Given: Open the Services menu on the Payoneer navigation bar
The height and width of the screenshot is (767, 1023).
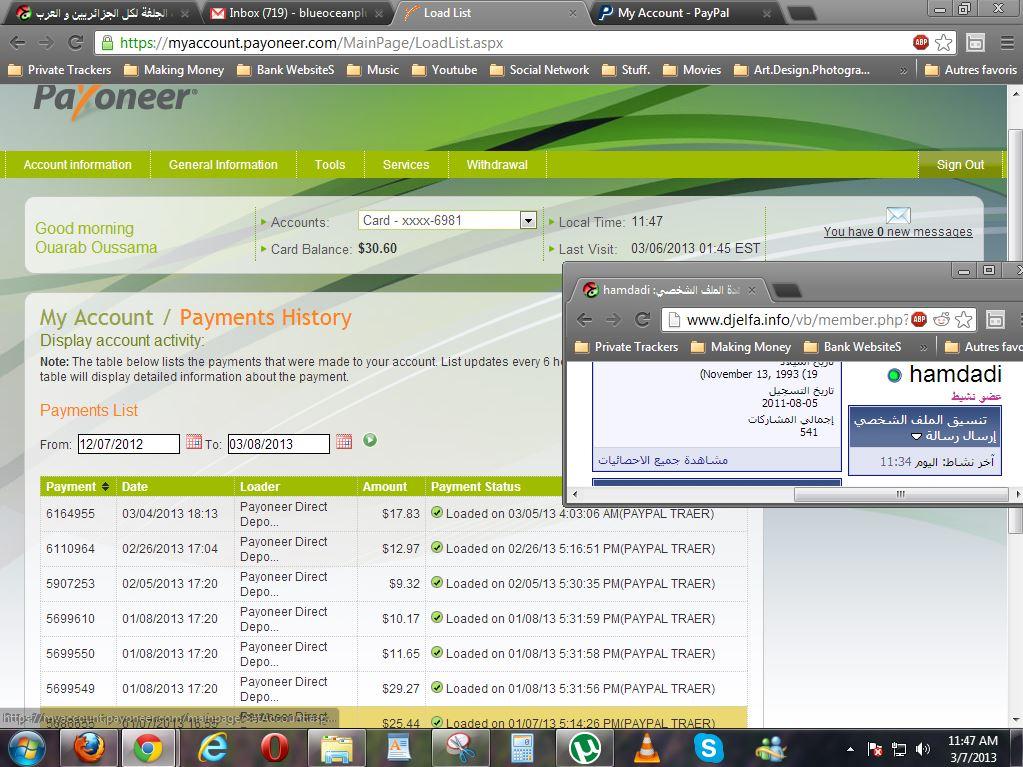Looking at the screenshot, I should pyautogui.click(x=406, y=165).
